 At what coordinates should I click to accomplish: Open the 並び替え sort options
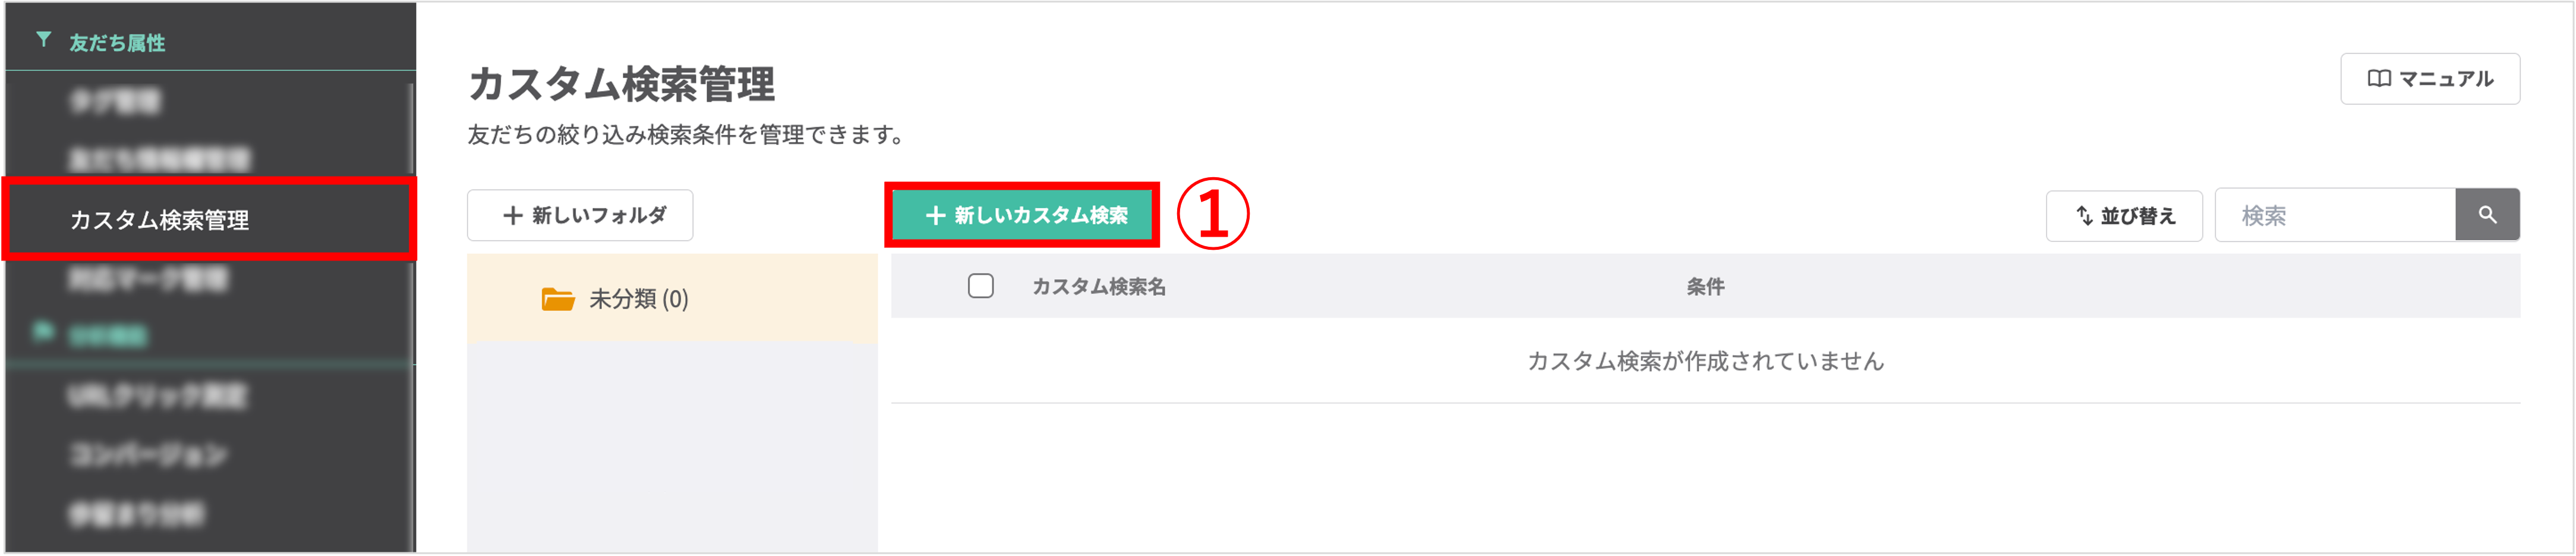click(2137, 216)
